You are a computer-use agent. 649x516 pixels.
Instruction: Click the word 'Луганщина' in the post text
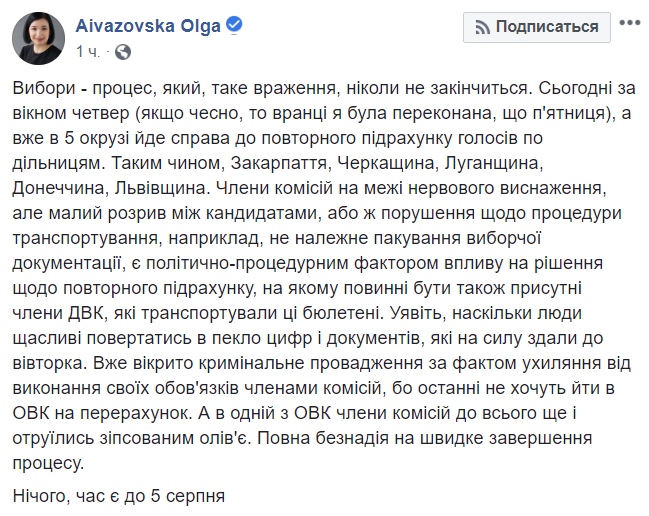tap(493, 163)
